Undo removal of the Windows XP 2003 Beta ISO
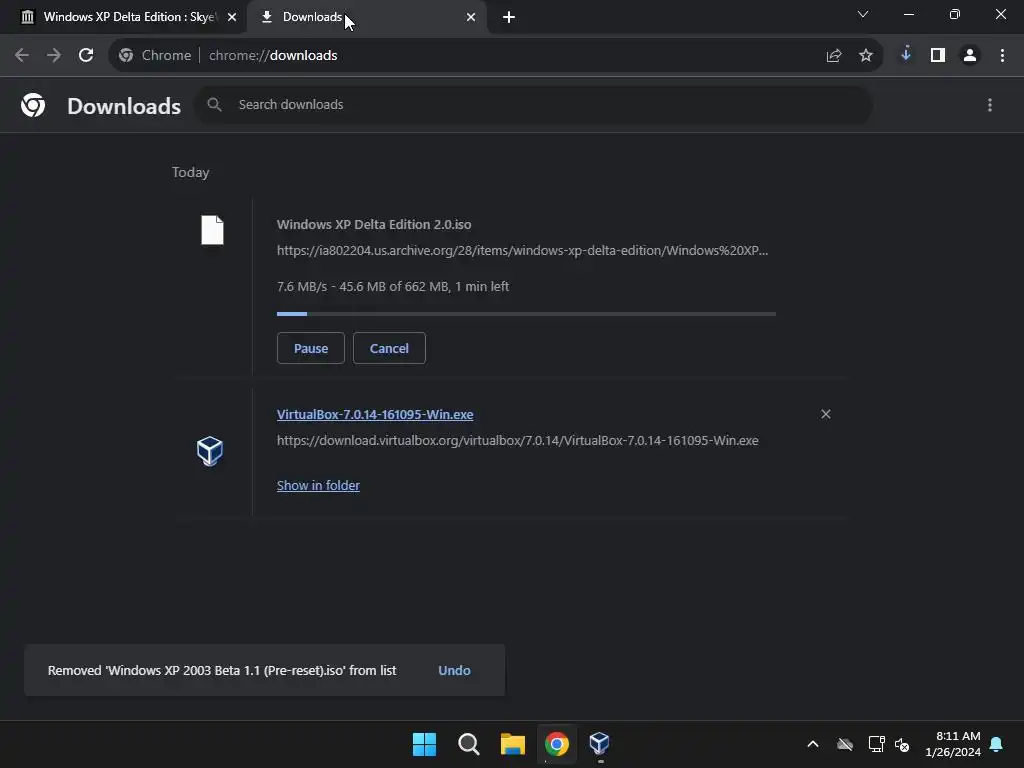 [454, 670]
